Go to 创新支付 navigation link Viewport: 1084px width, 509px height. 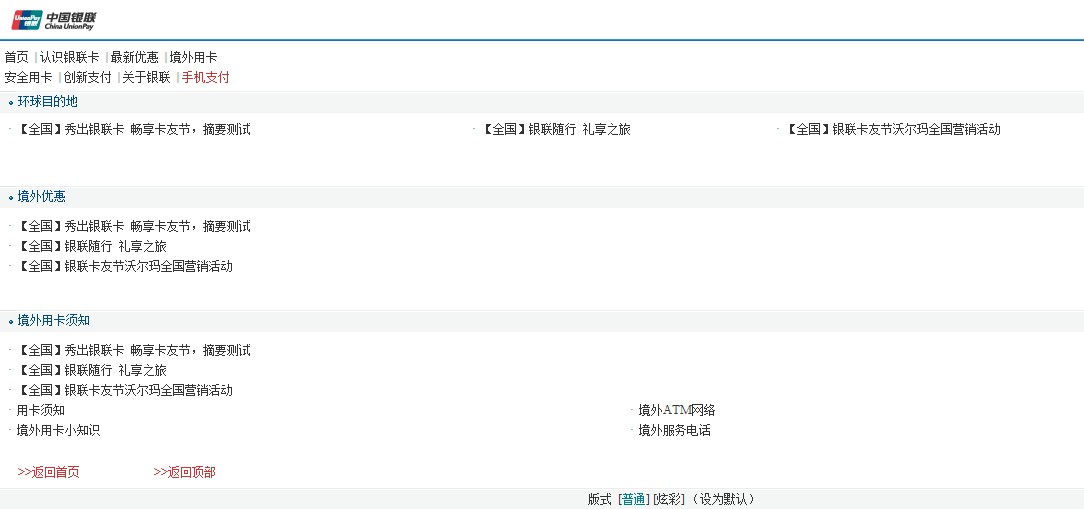click(x=88, y=77)
